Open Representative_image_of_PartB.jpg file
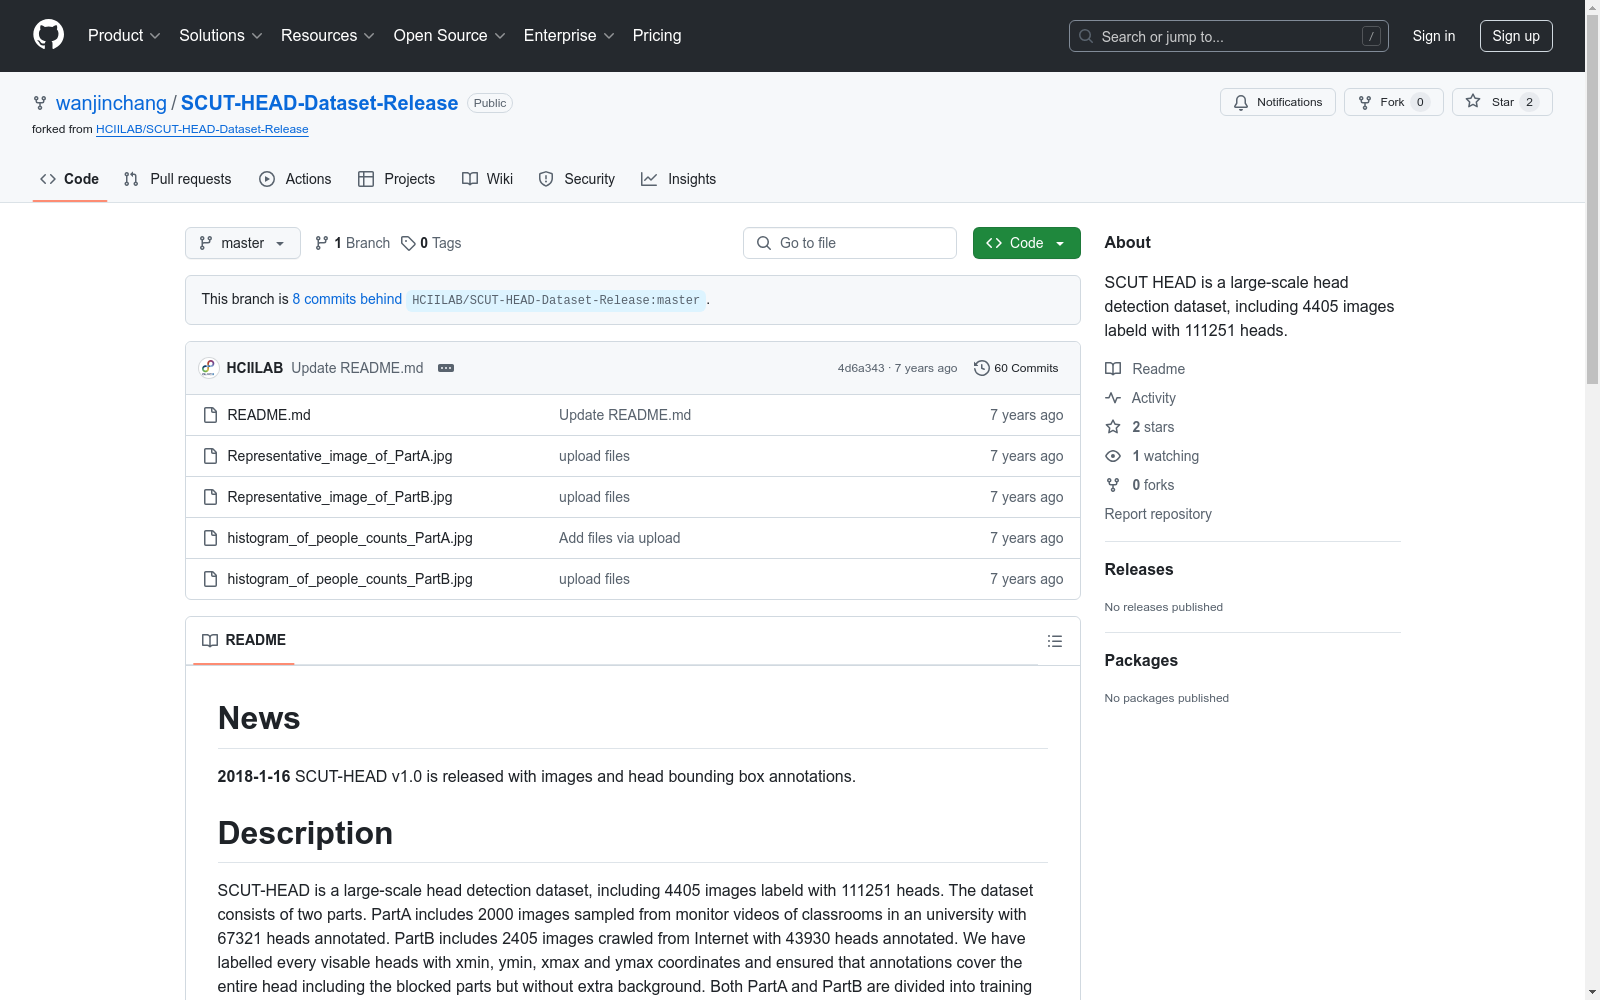1600x1000 pixels. tap(340, 497)
